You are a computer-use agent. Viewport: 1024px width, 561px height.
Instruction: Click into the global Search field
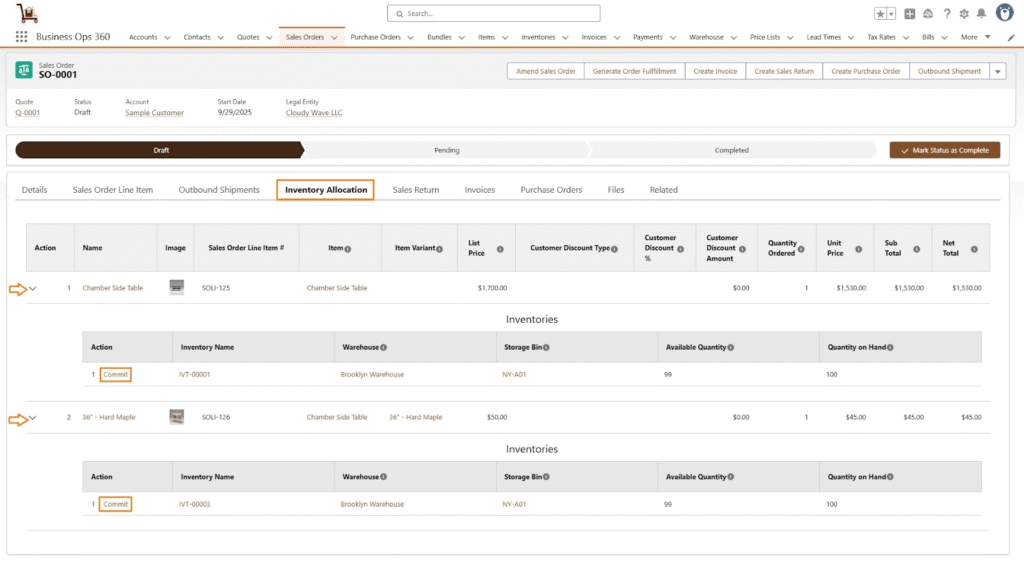(x=494, y=14)
